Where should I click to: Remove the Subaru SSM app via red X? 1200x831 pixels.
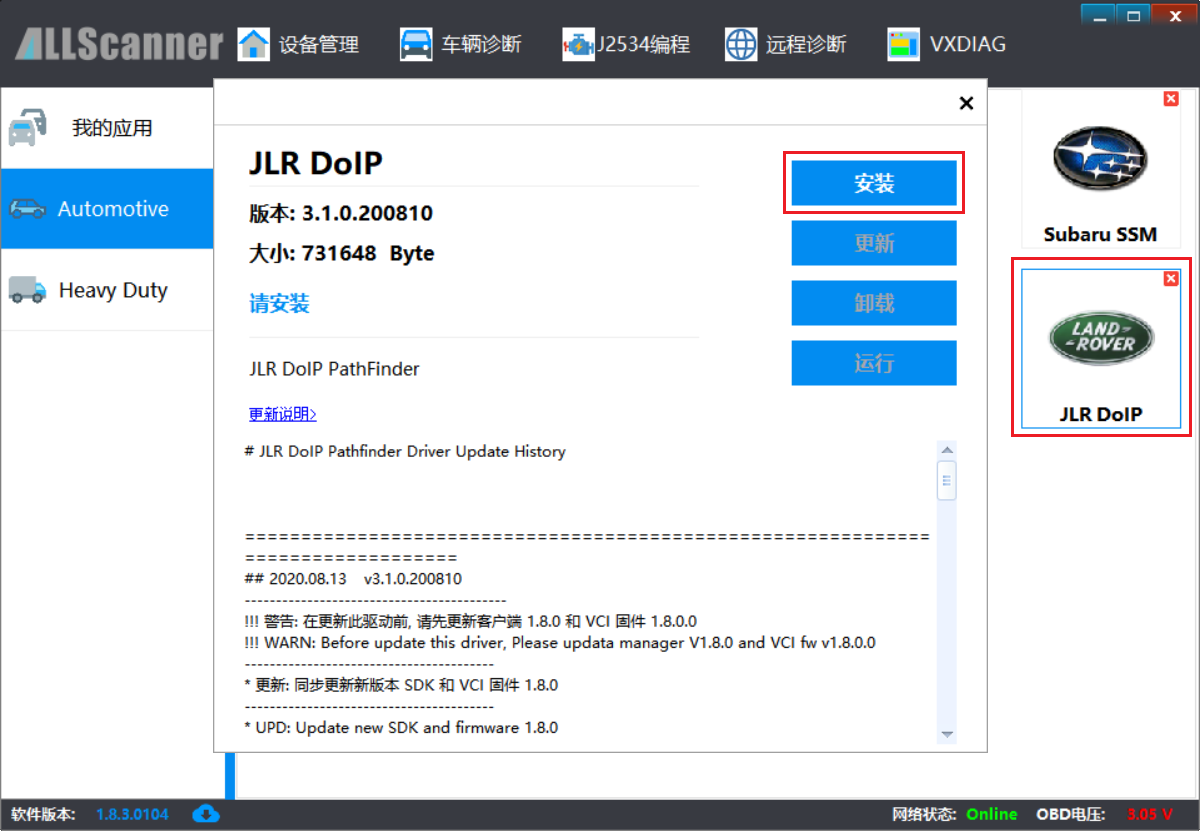click(x=1171, y=99)
